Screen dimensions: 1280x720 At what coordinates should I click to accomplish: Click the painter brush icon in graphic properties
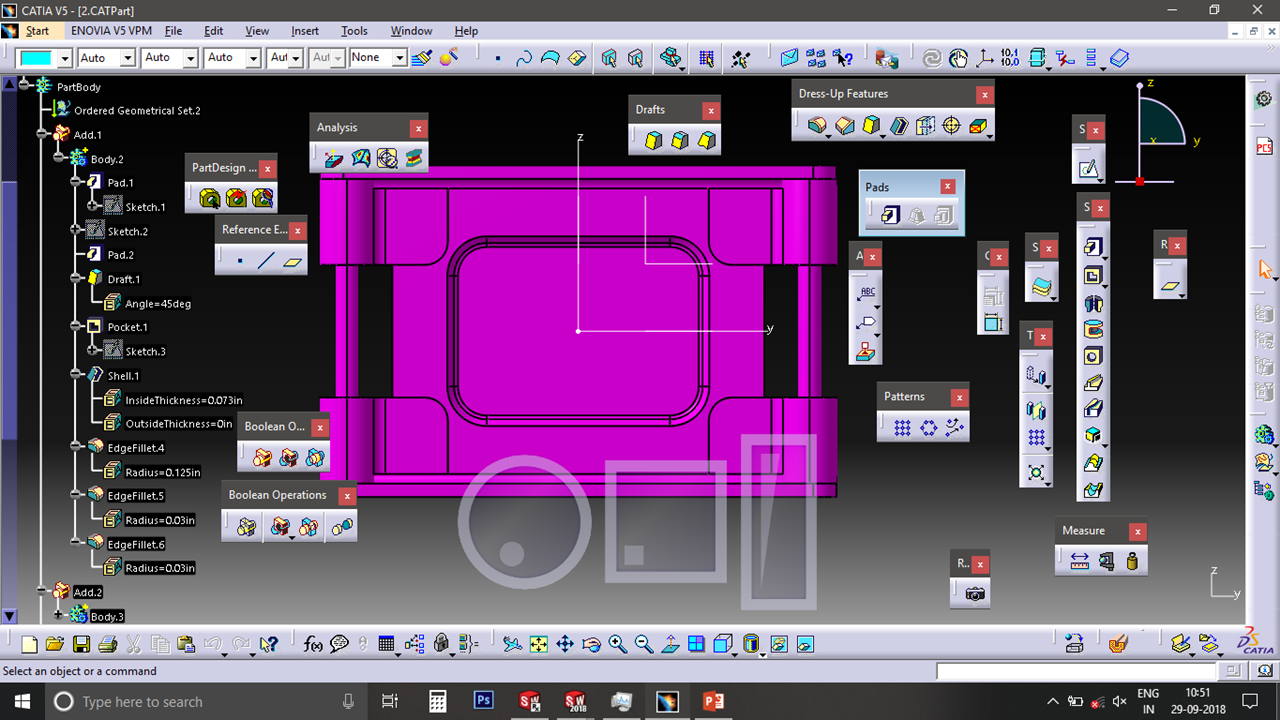(422, 58)
